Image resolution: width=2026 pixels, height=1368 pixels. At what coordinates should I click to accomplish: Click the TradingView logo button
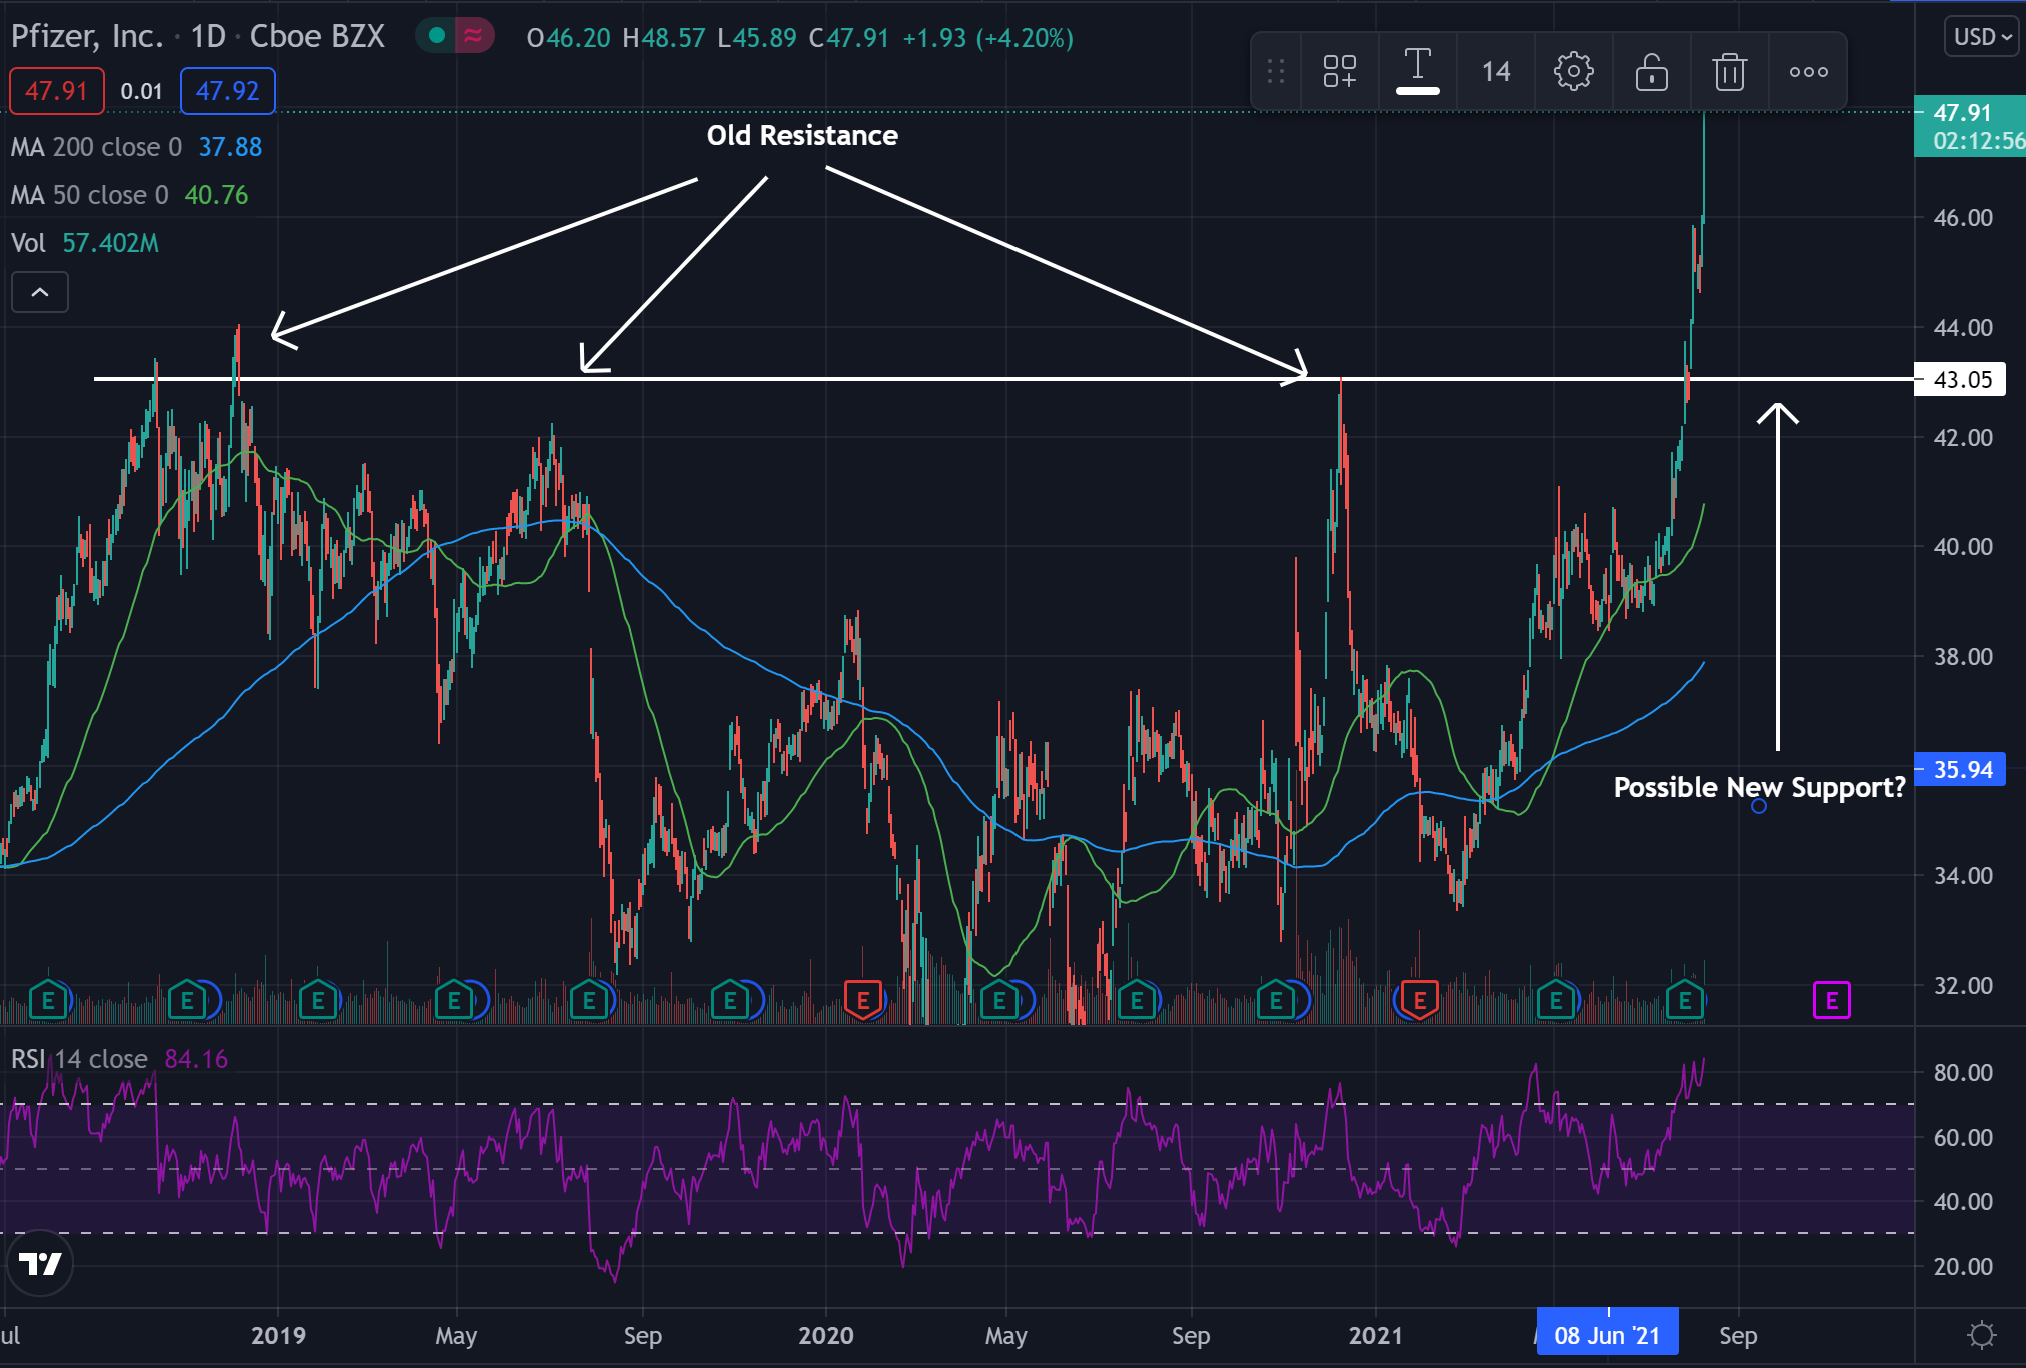point(41,1263)
